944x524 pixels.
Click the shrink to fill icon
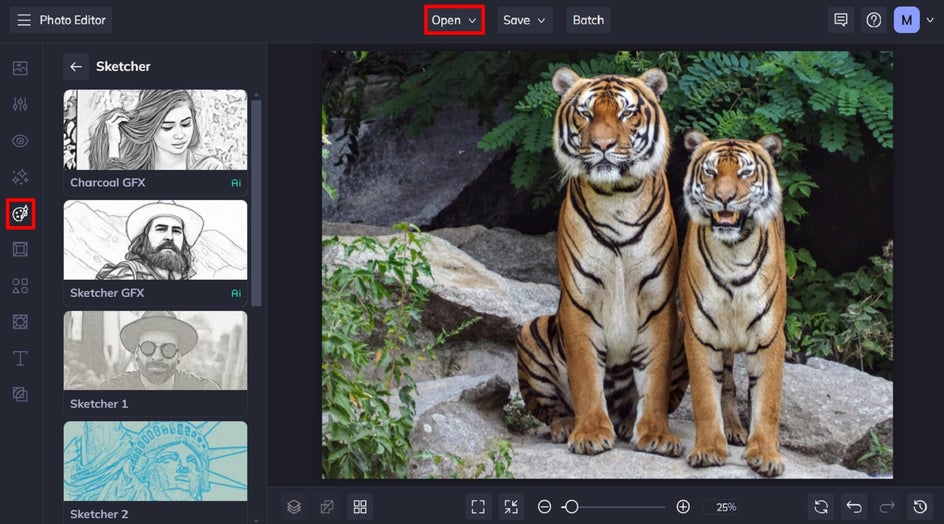pos(511,507)
